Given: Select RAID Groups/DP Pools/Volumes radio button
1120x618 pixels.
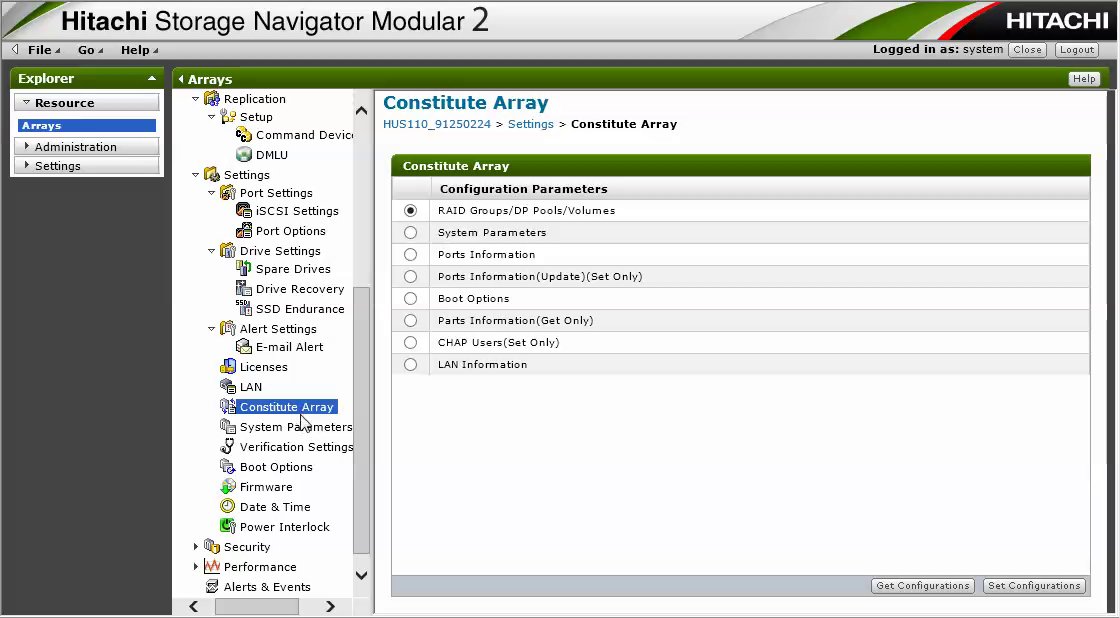Looking at the screenshot, I should [x=410, y=211].
